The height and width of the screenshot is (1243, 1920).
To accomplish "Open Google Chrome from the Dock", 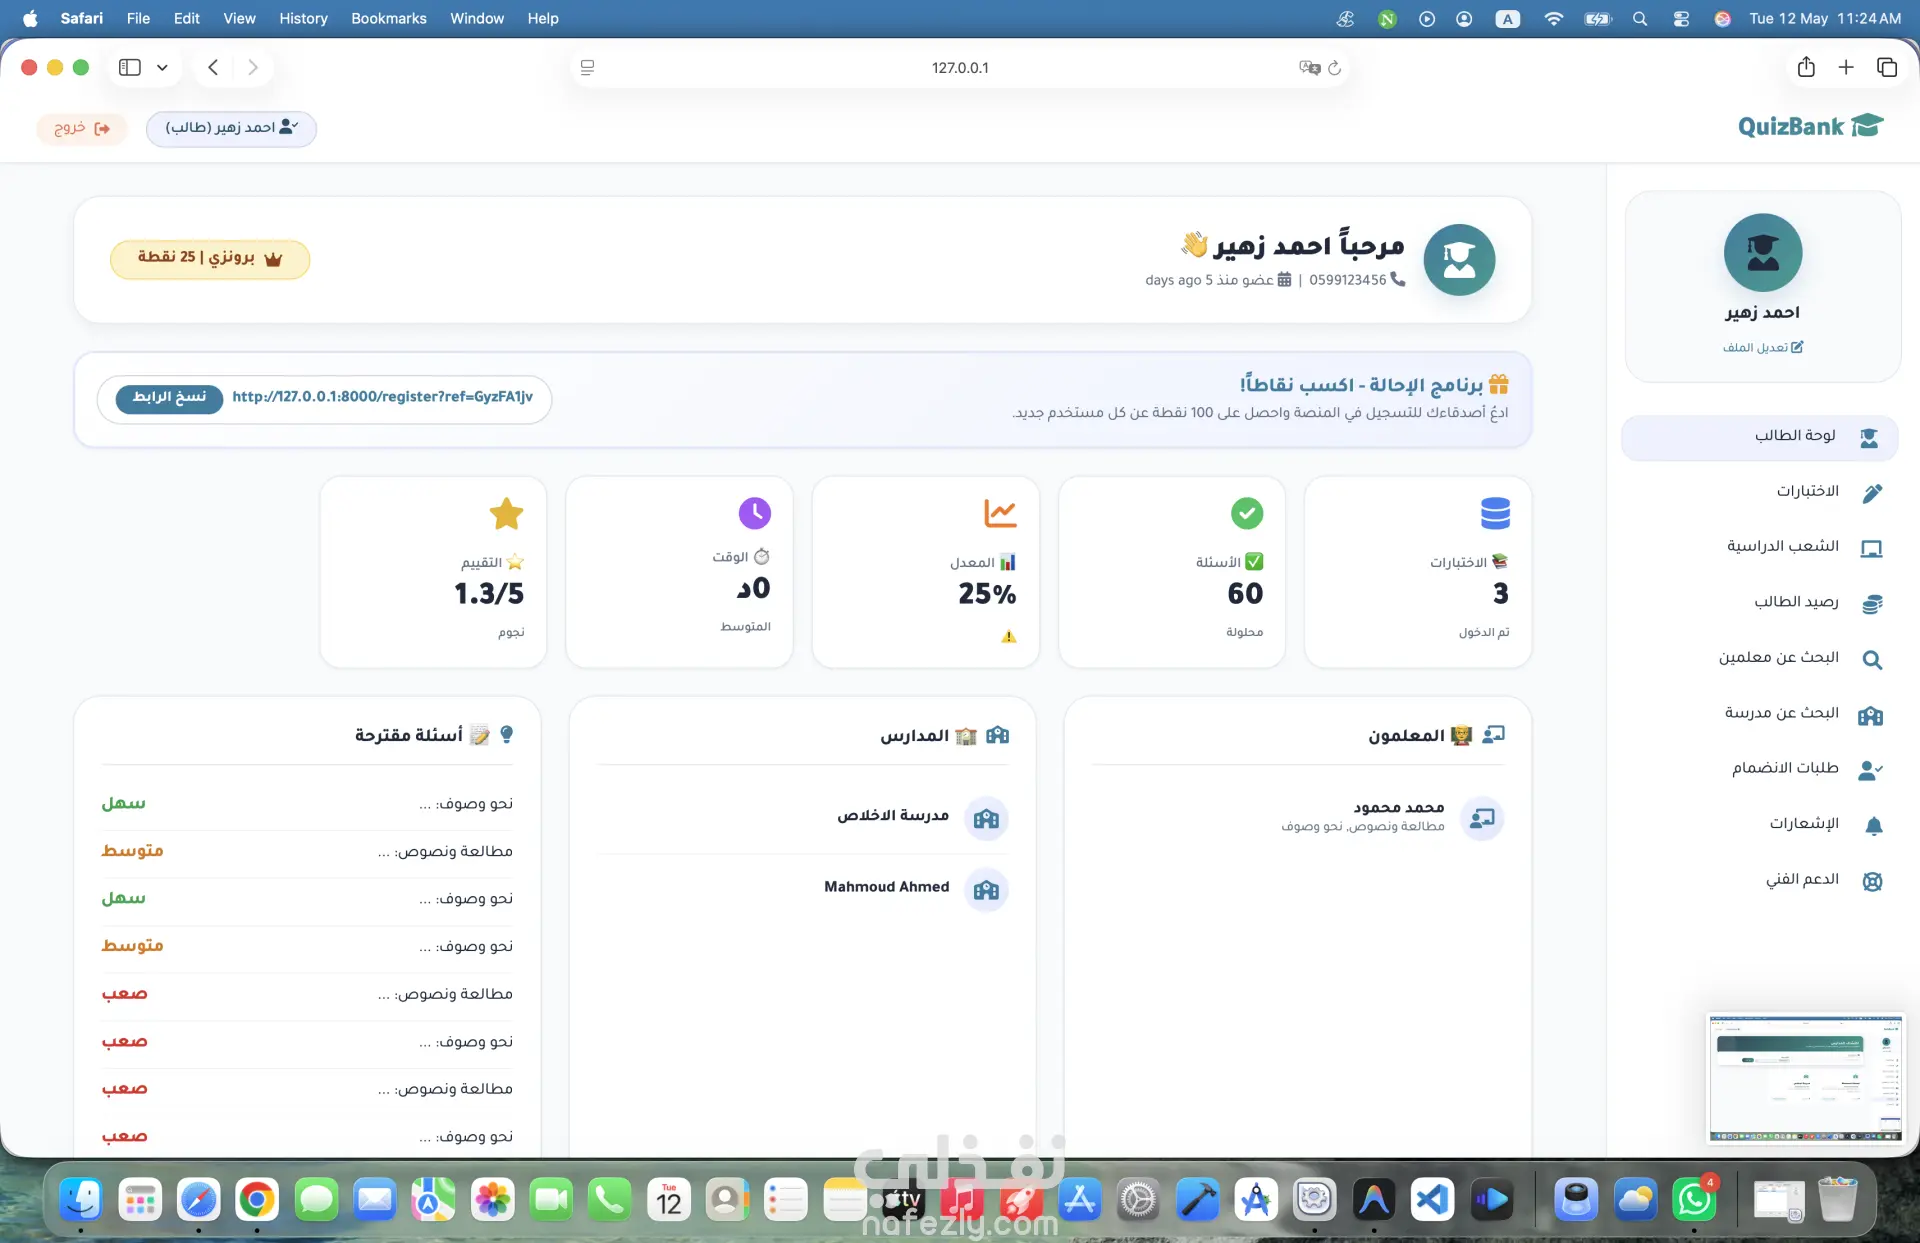I will [x=257, y=1199].
